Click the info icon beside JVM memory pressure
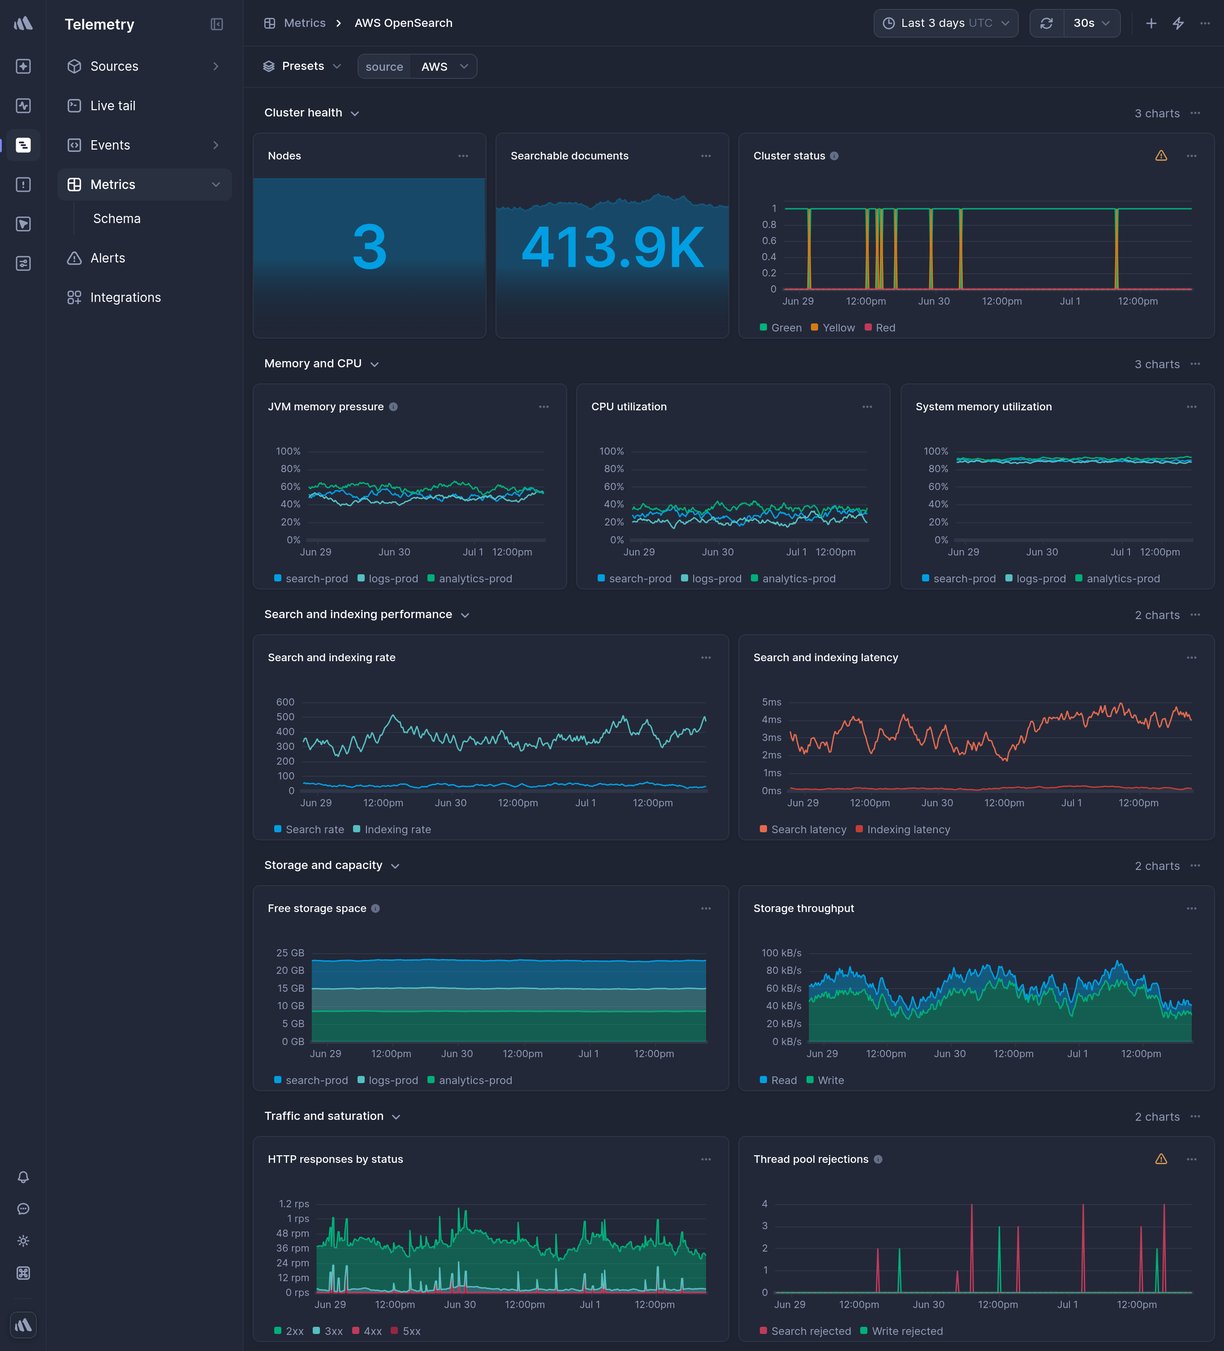The width and height of the screenshot is (1224, 1351). [393, 407]
